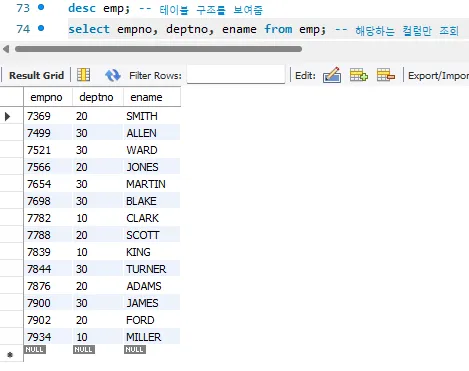Click the Result Grid label
Image resolution: width=469 pixels, height=371 pixels.
click(36, 75)
